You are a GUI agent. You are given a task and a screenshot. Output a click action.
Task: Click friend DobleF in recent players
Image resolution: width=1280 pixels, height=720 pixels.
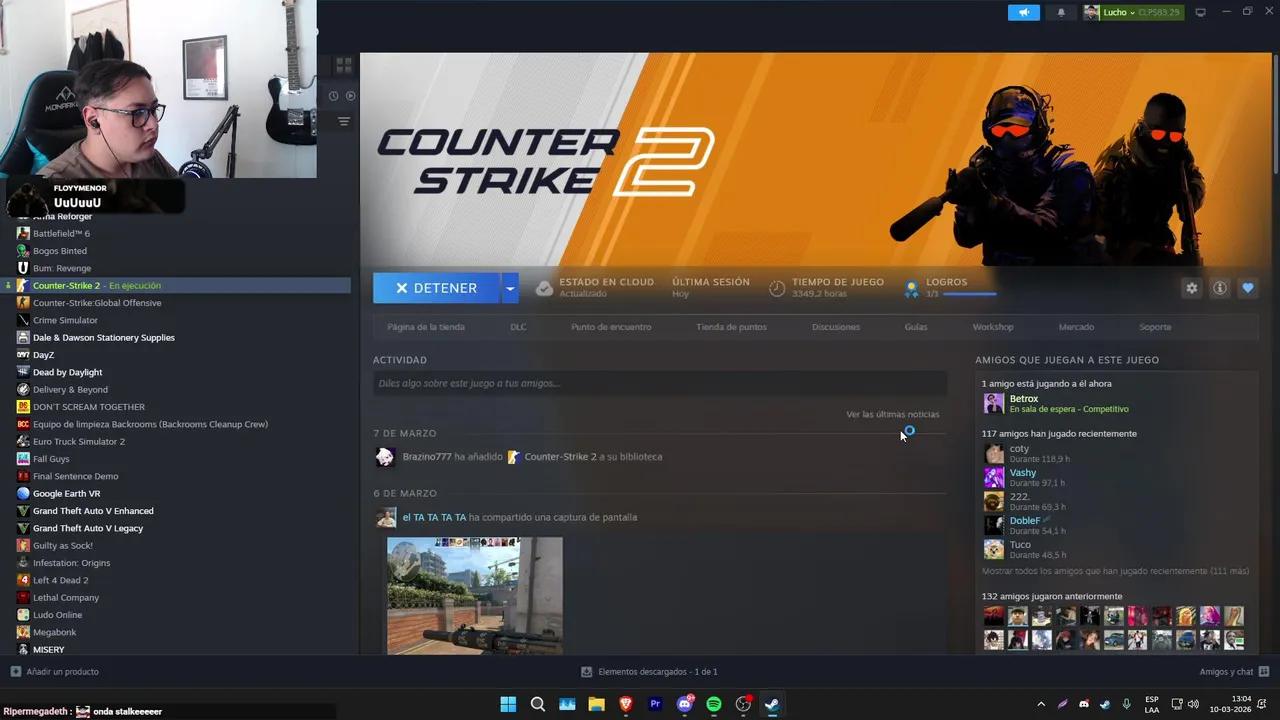[1025, 520]
